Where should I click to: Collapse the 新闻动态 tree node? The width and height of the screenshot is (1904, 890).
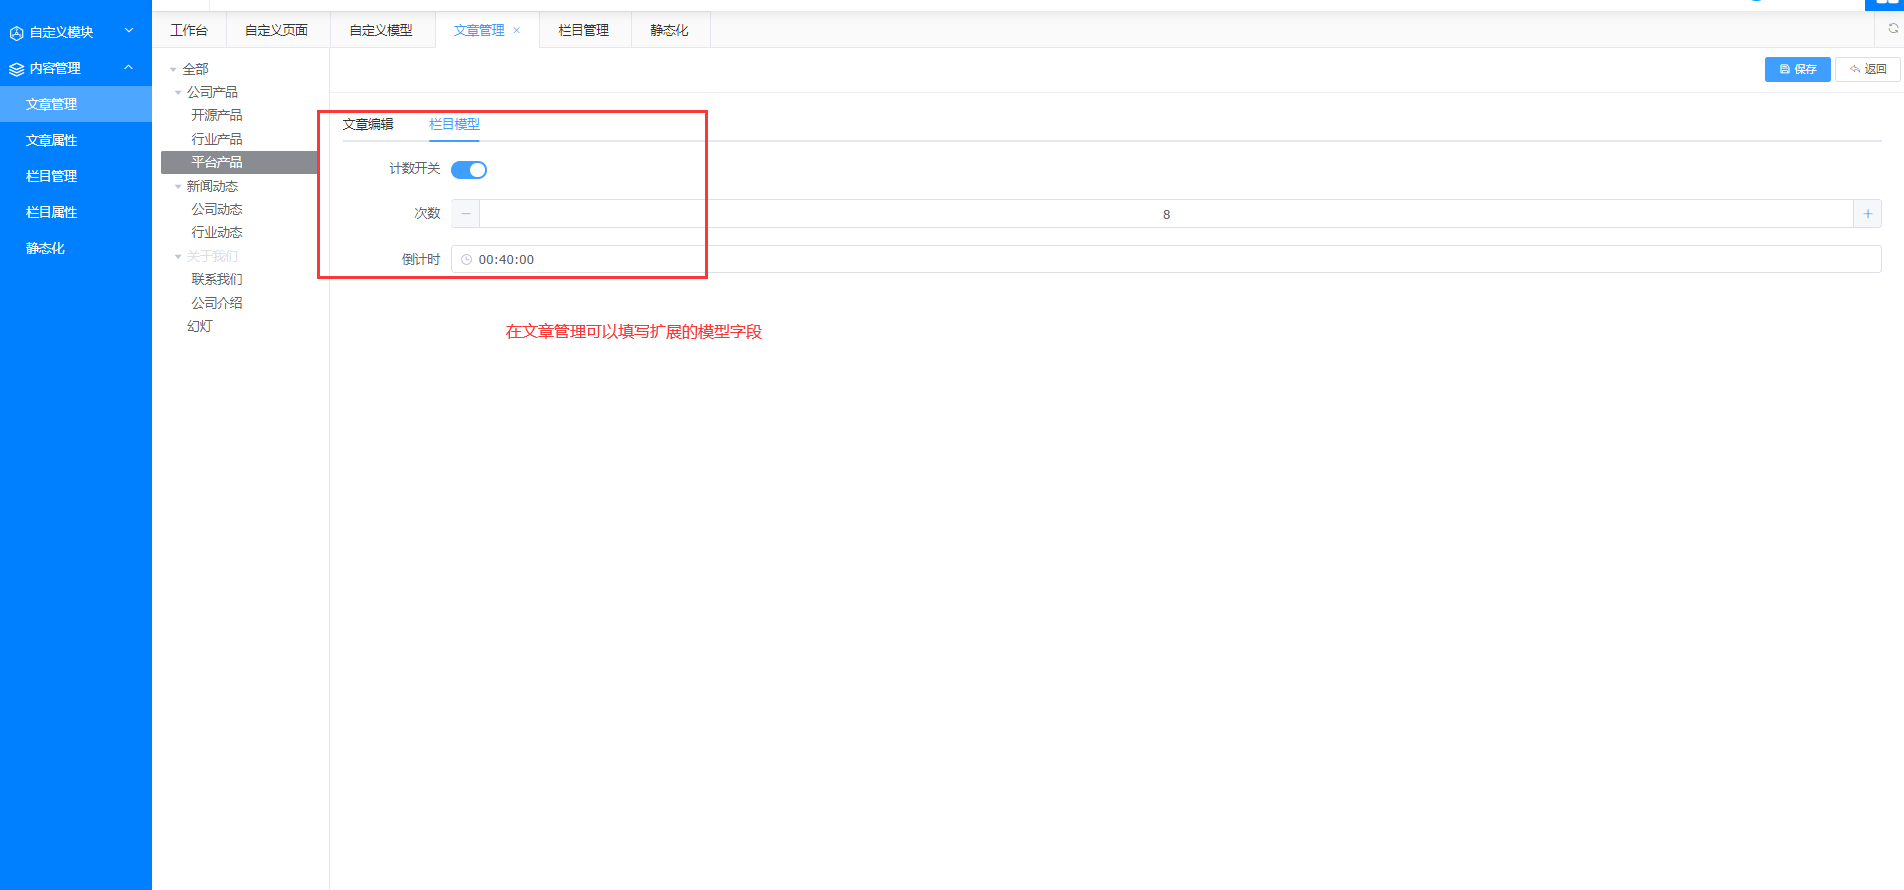(x=178, y=187)
